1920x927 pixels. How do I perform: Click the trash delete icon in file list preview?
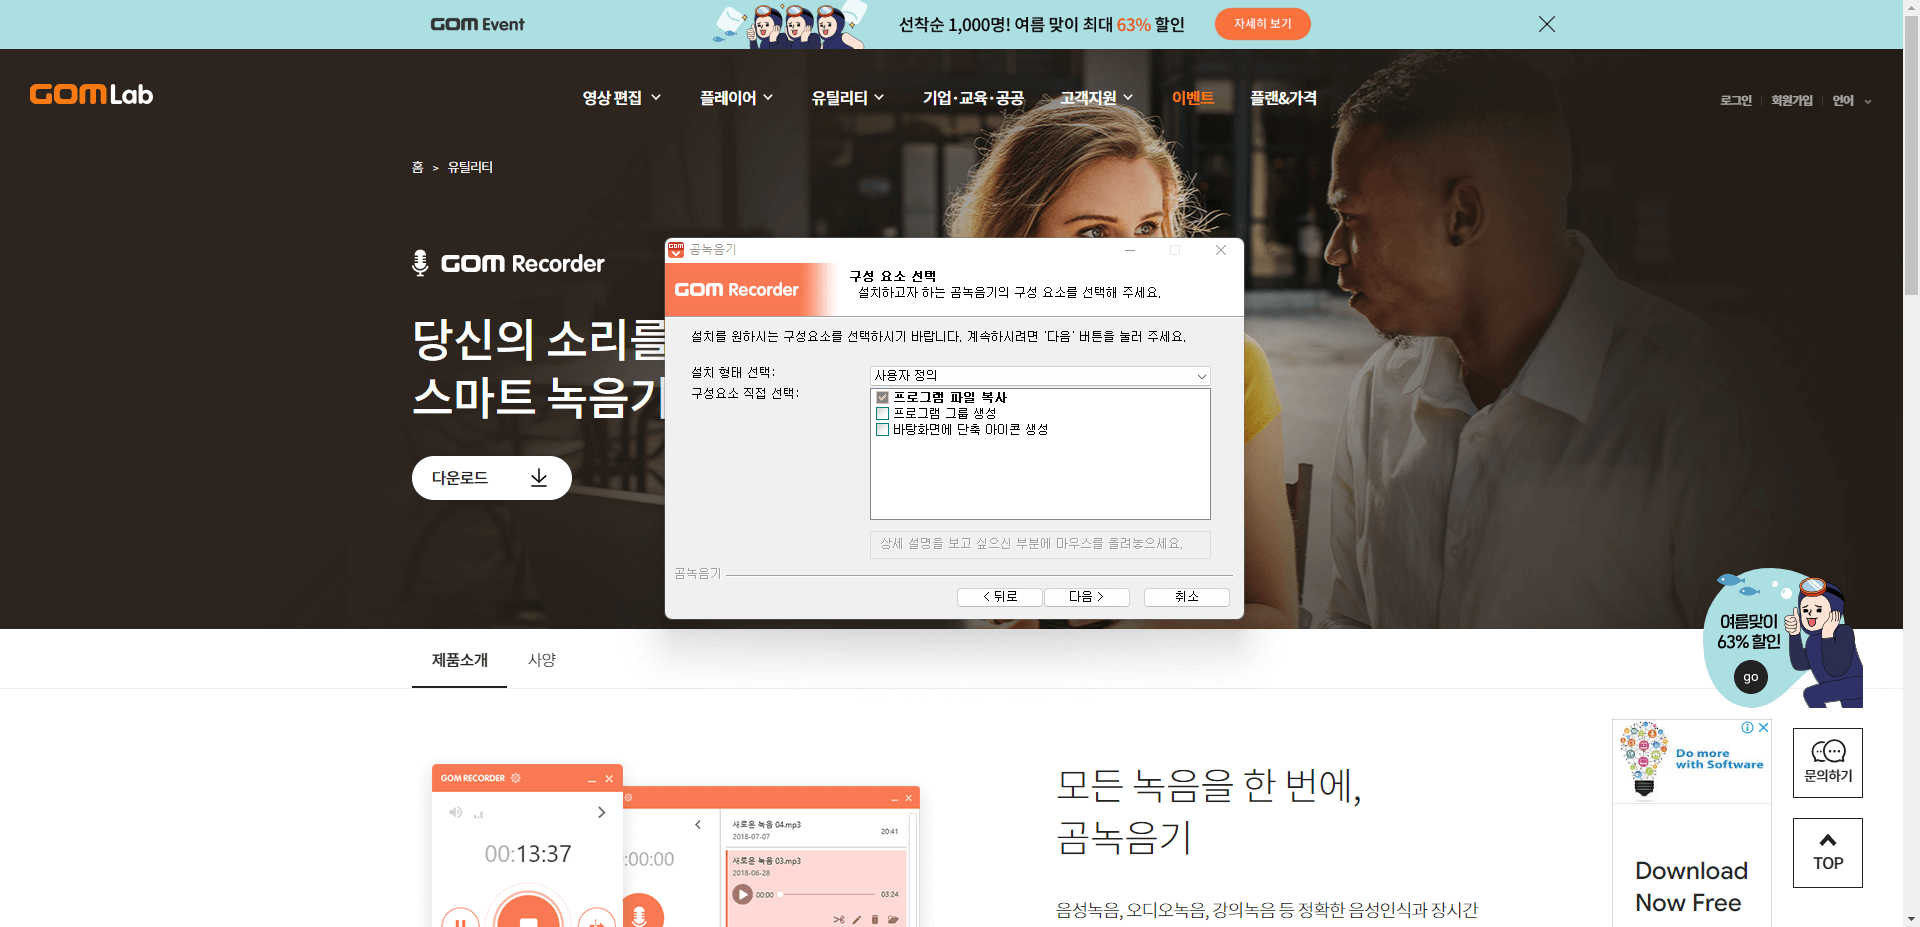point(875,919)
